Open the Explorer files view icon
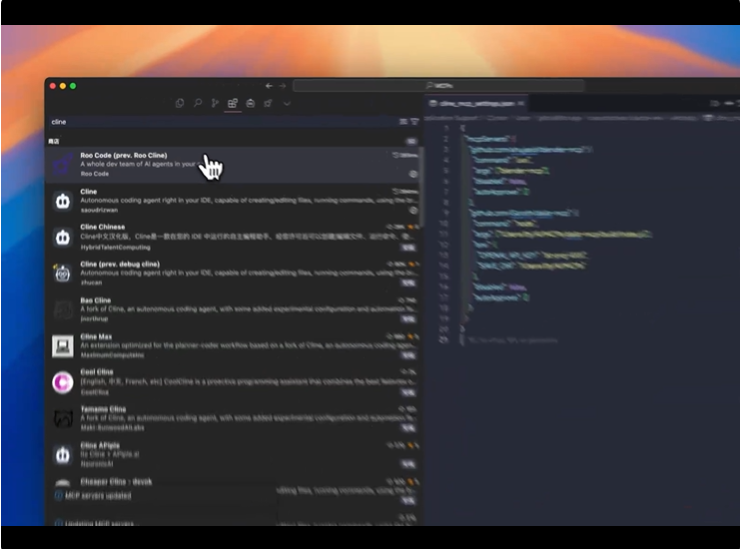 tap(179, 103)
